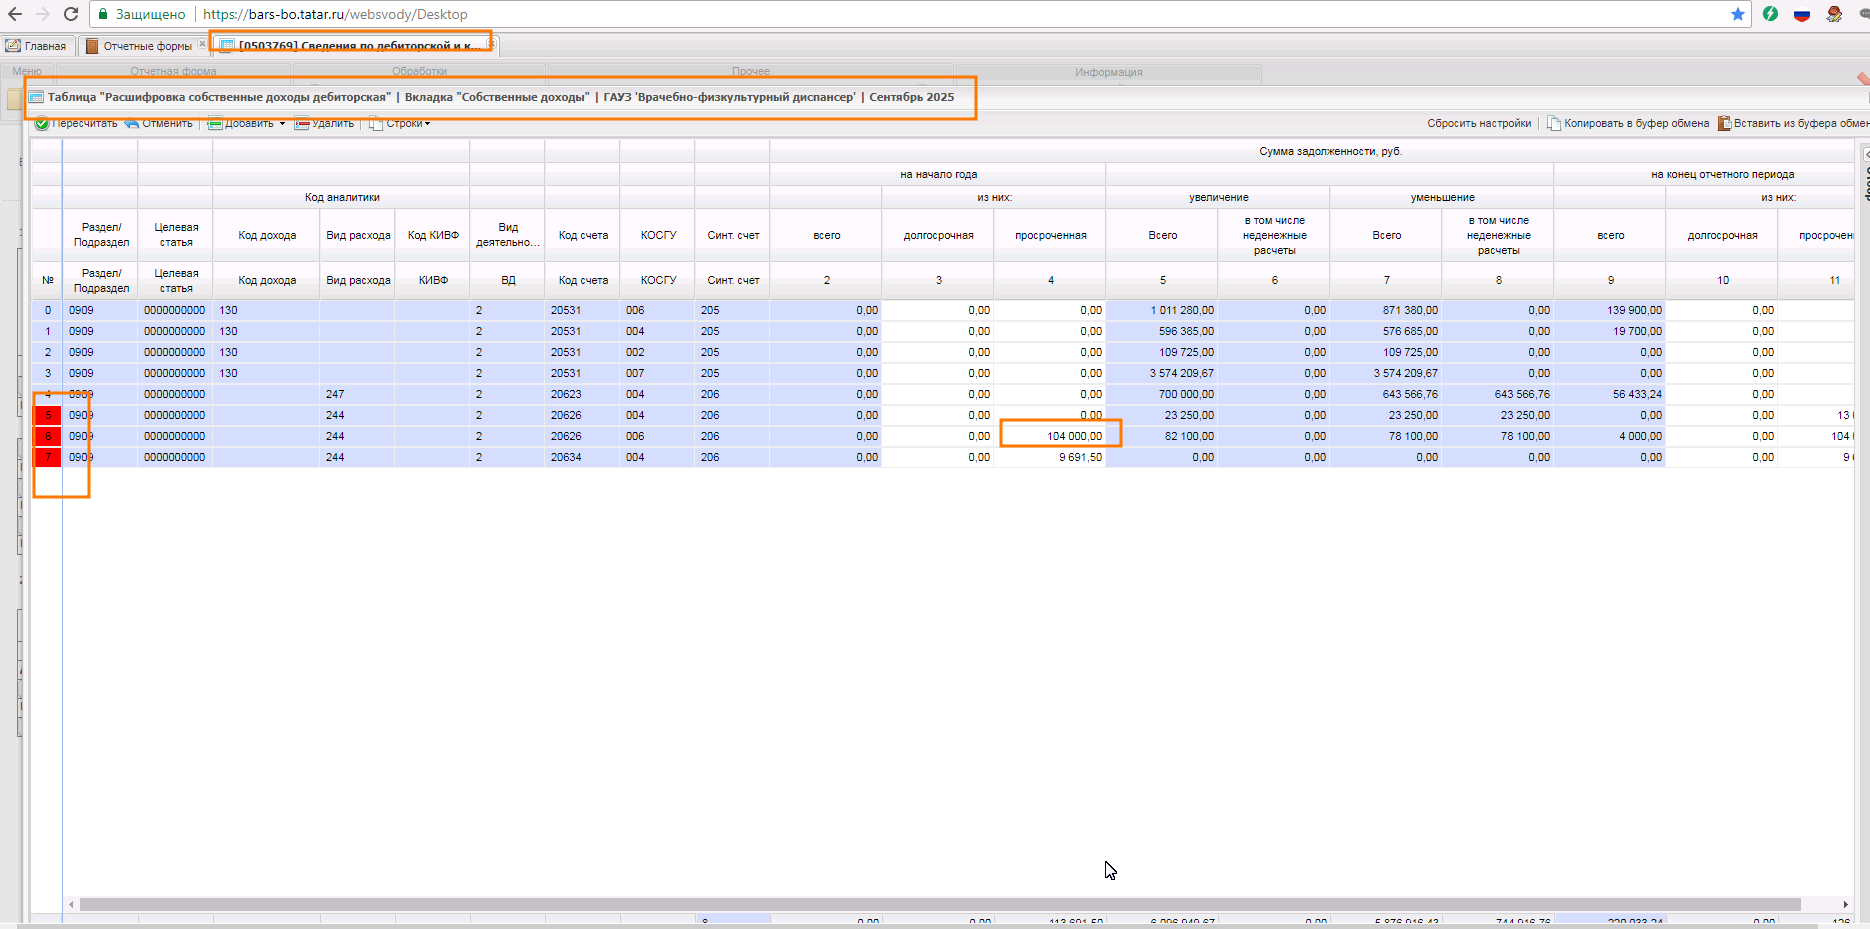Select red-flagged row number 5
Viewport: 1870px width, 929px height.
(x=47, y=415)
